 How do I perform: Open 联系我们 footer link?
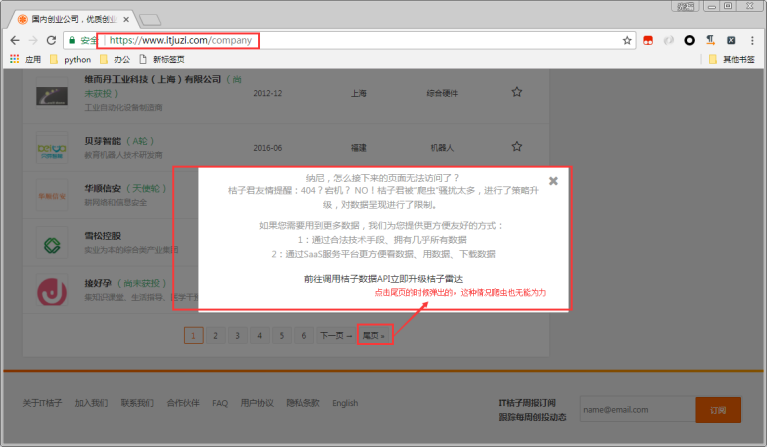[x=137, y=403]
